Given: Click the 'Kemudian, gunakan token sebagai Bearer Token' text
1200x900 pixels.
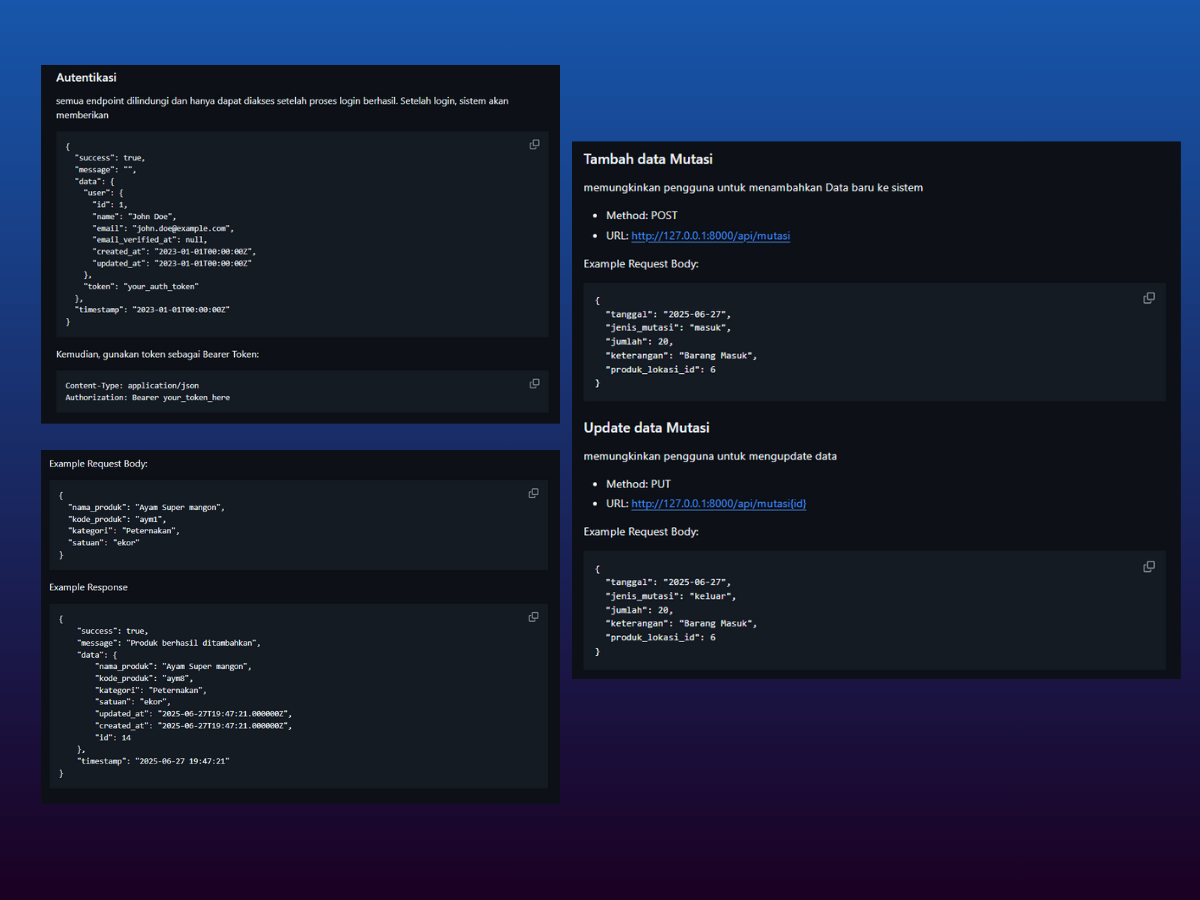Looking at the screenshot, I should click(x=157, y=354).
